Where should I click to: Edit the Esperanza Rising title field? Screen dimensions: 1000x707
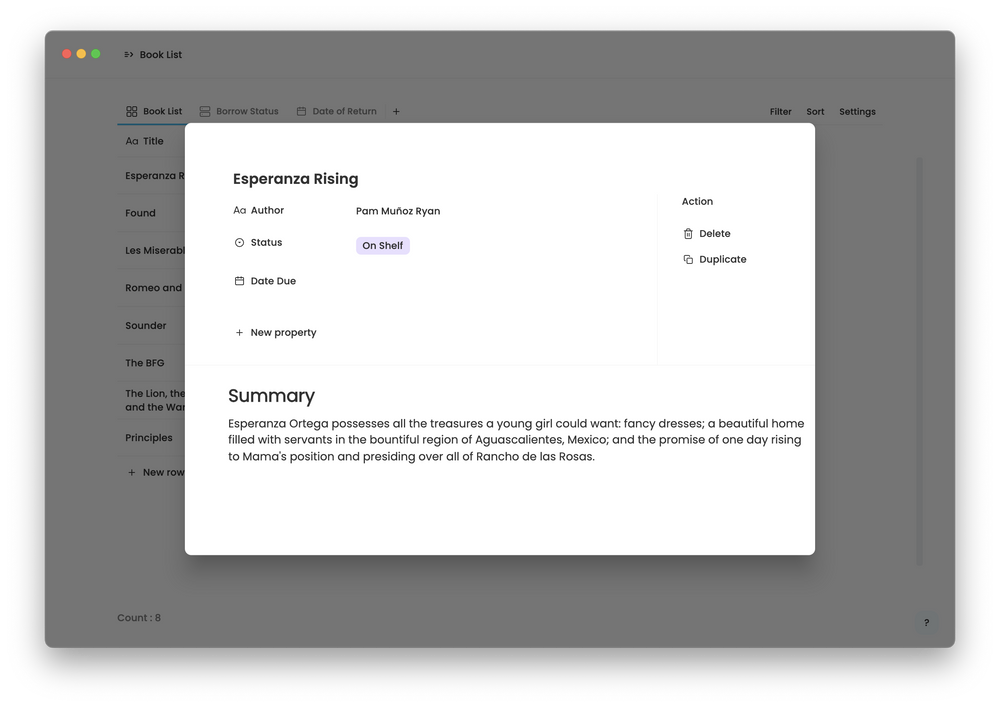pos(295,179)
